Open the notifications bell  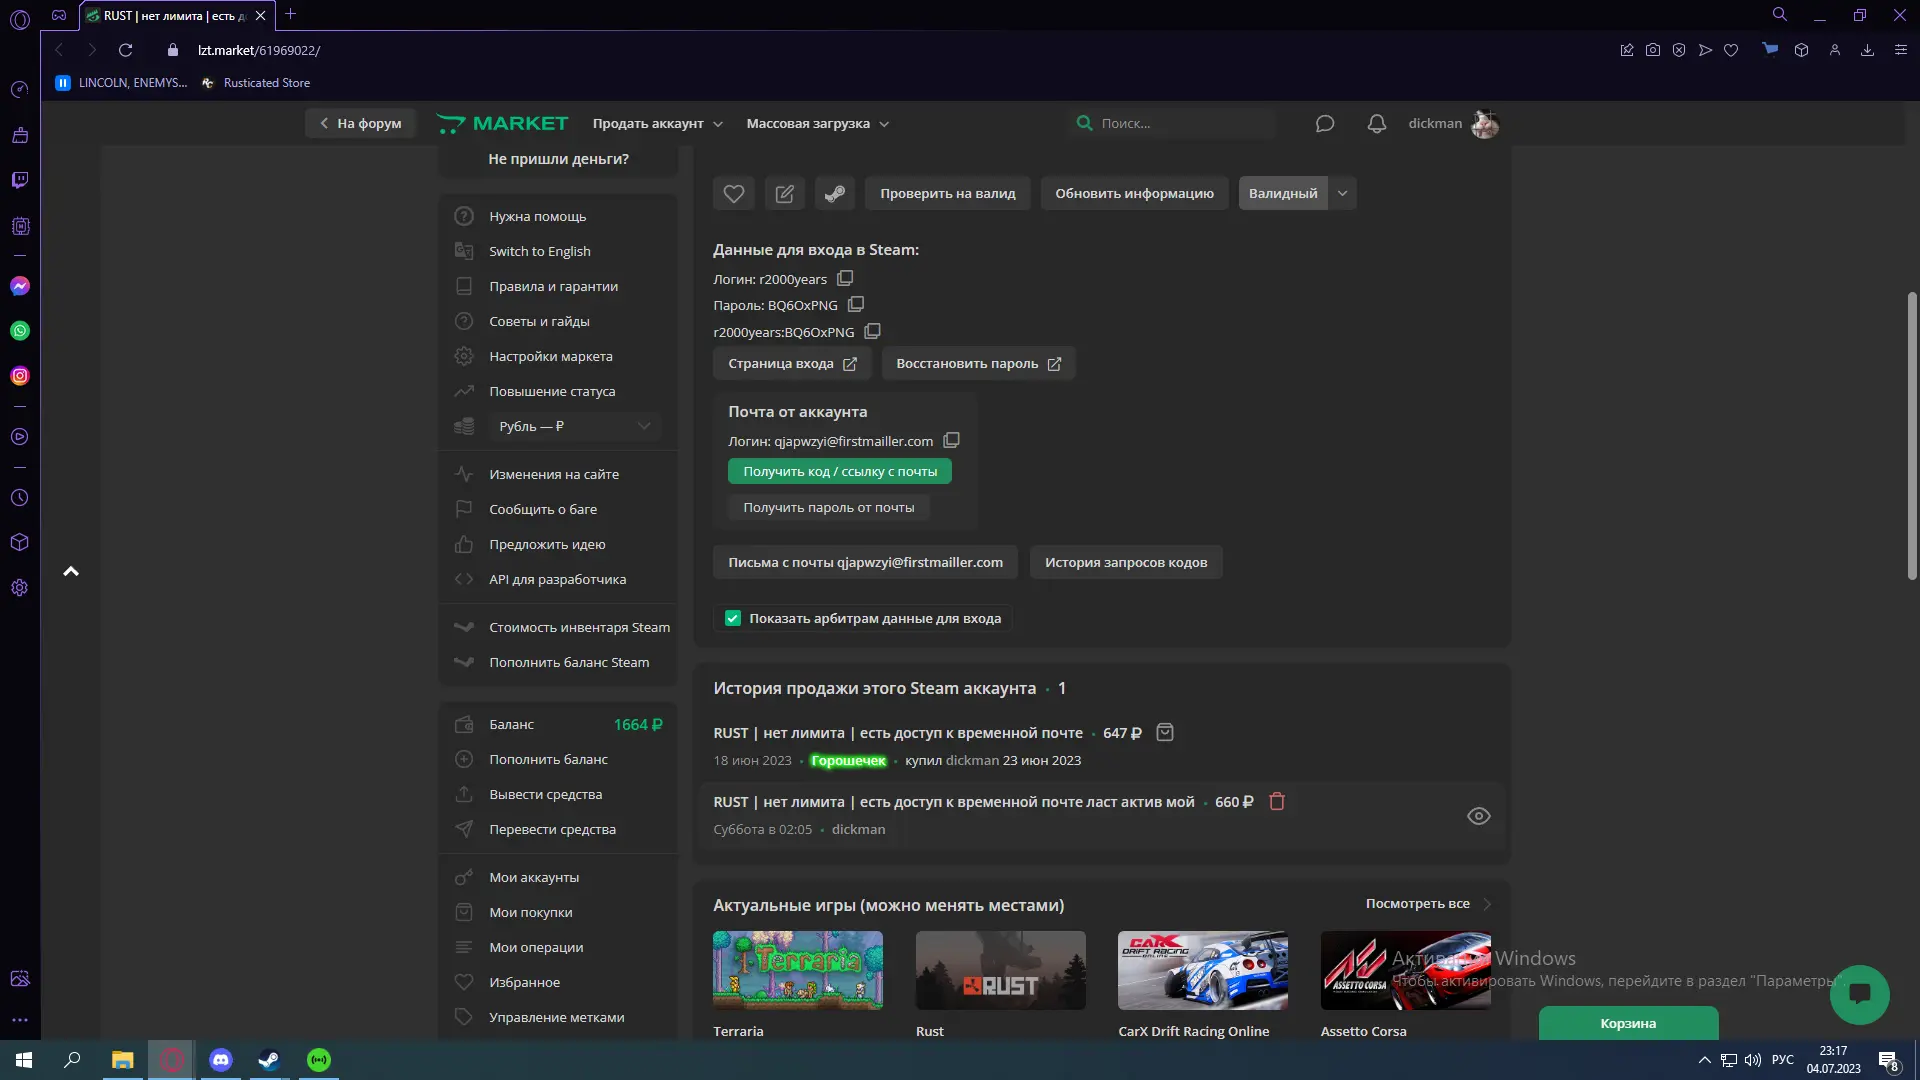tap(1377, 124)
